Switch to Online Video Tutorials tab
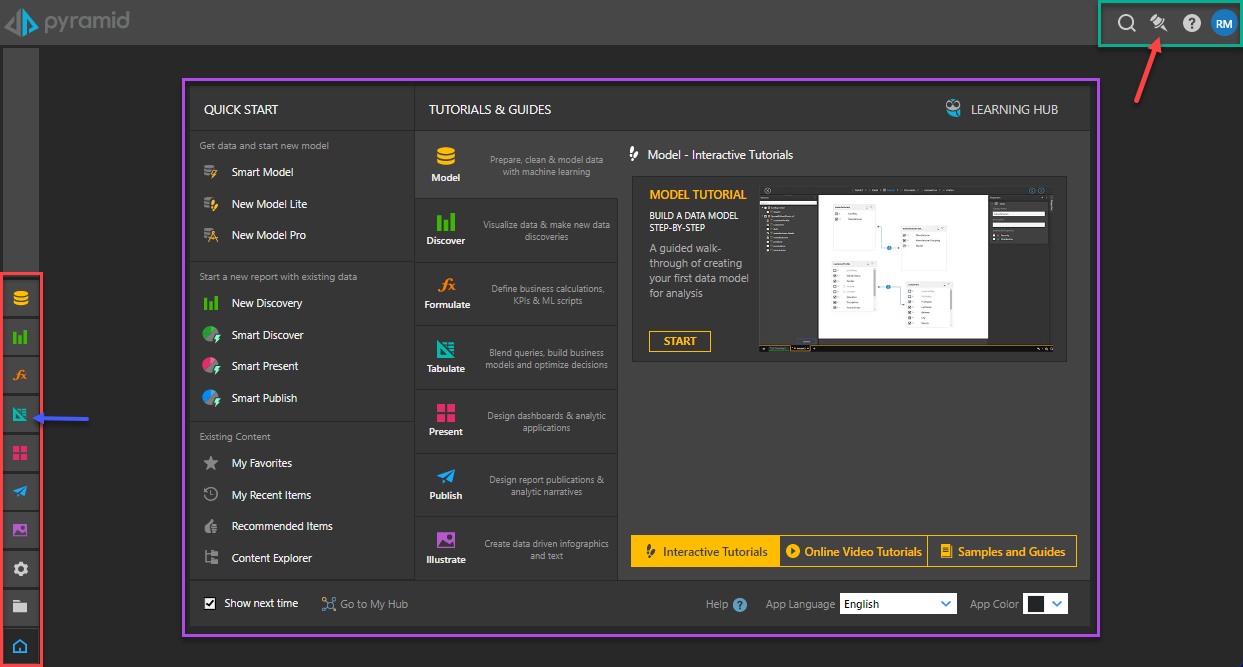 pyautogui.click(x=854, y=551)
